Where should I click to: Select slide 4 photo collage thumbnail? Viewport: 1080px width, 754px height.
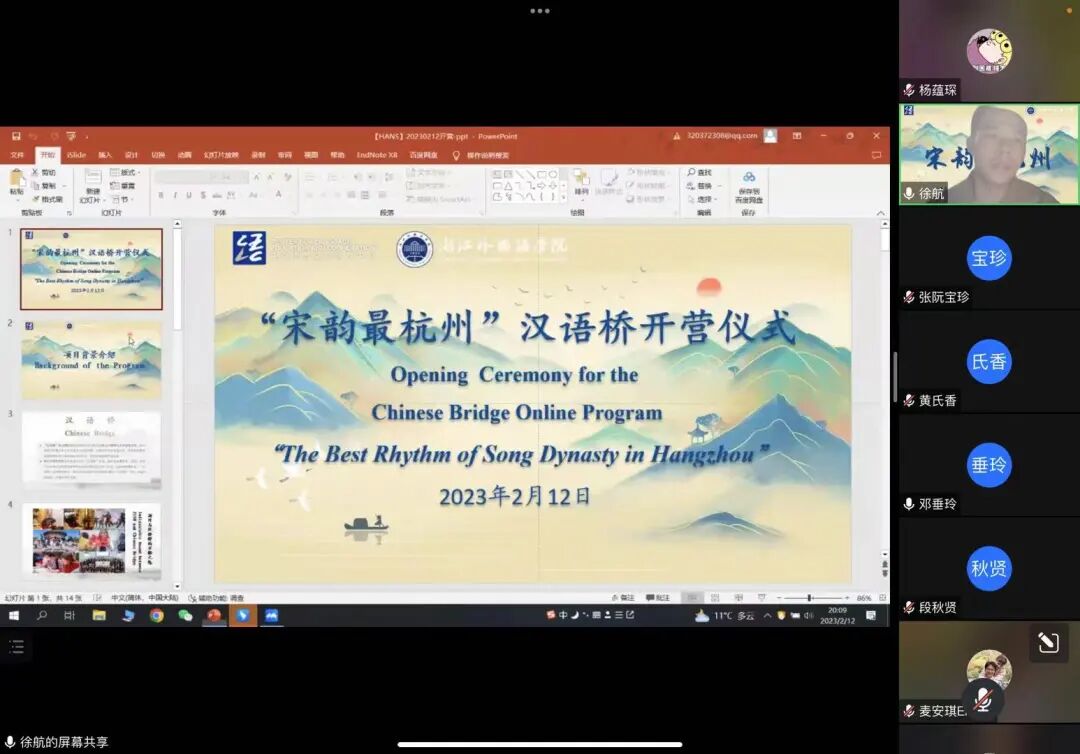tap(92, 542)
